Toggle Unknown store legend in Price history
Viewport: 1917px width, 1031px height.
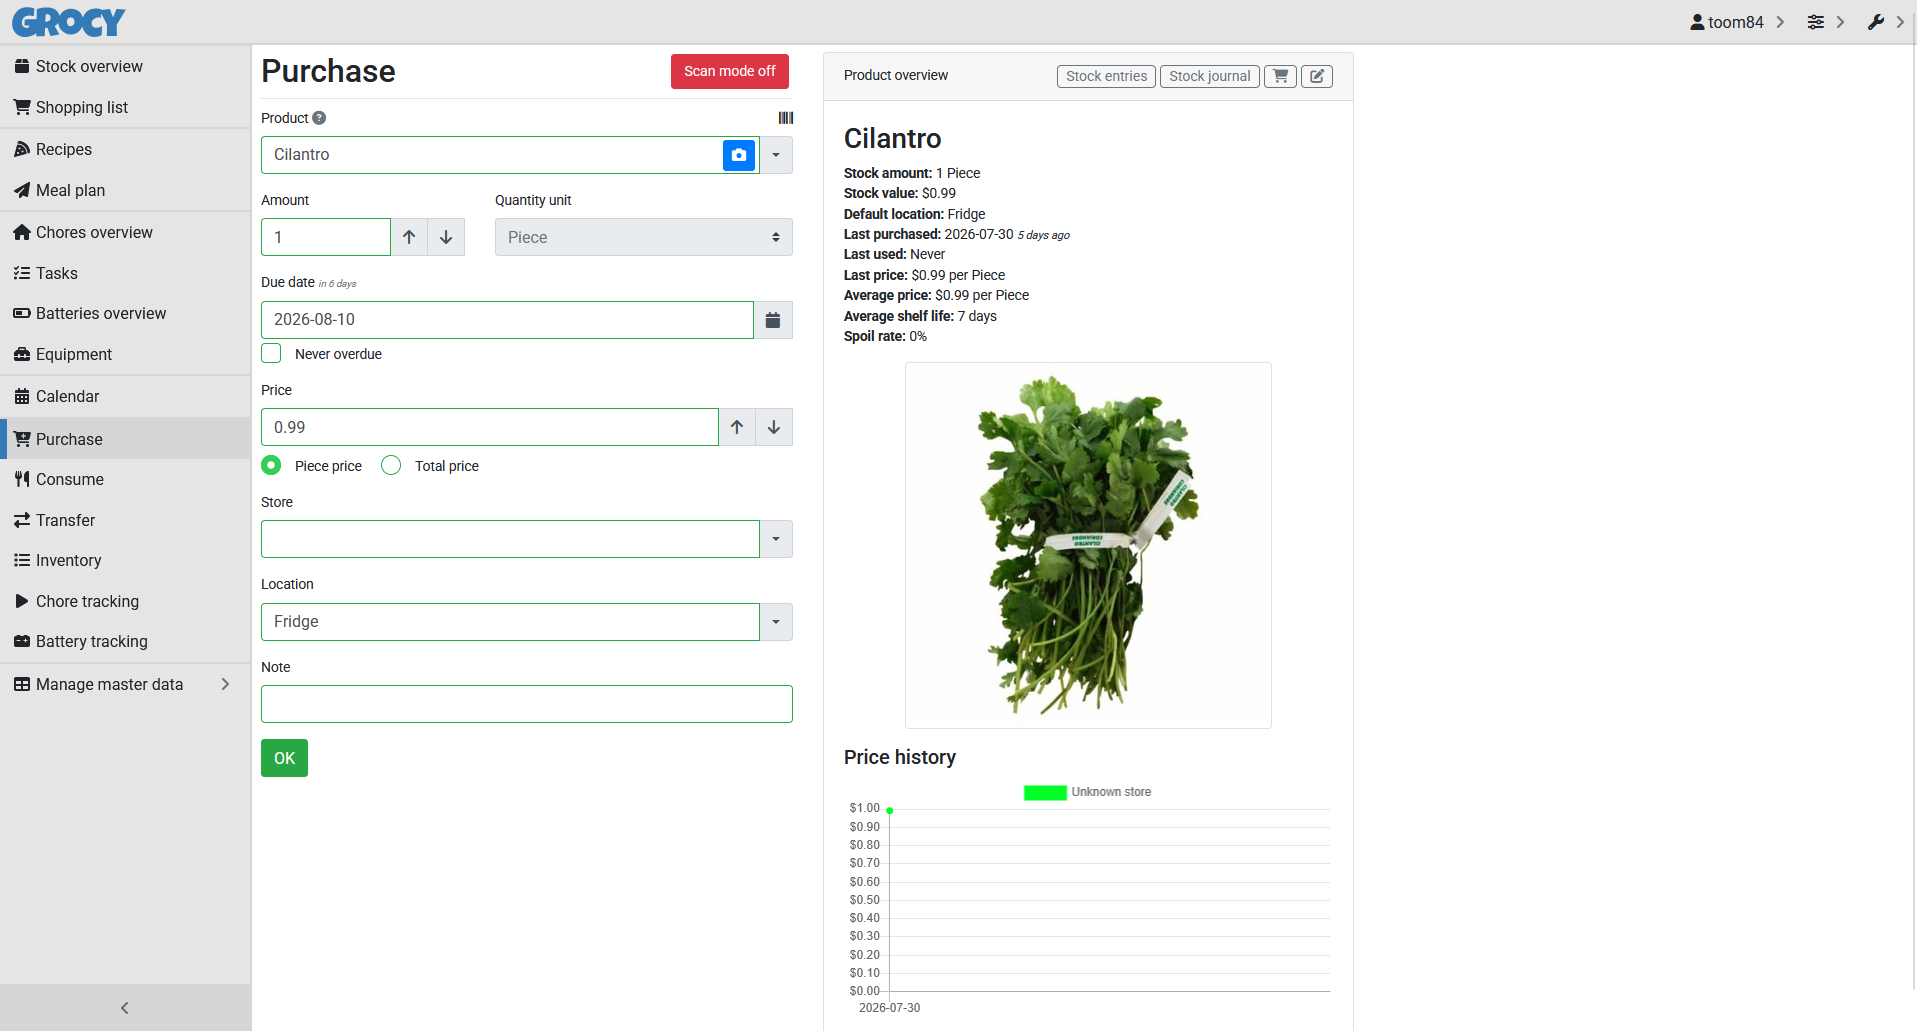point(1087,792)
